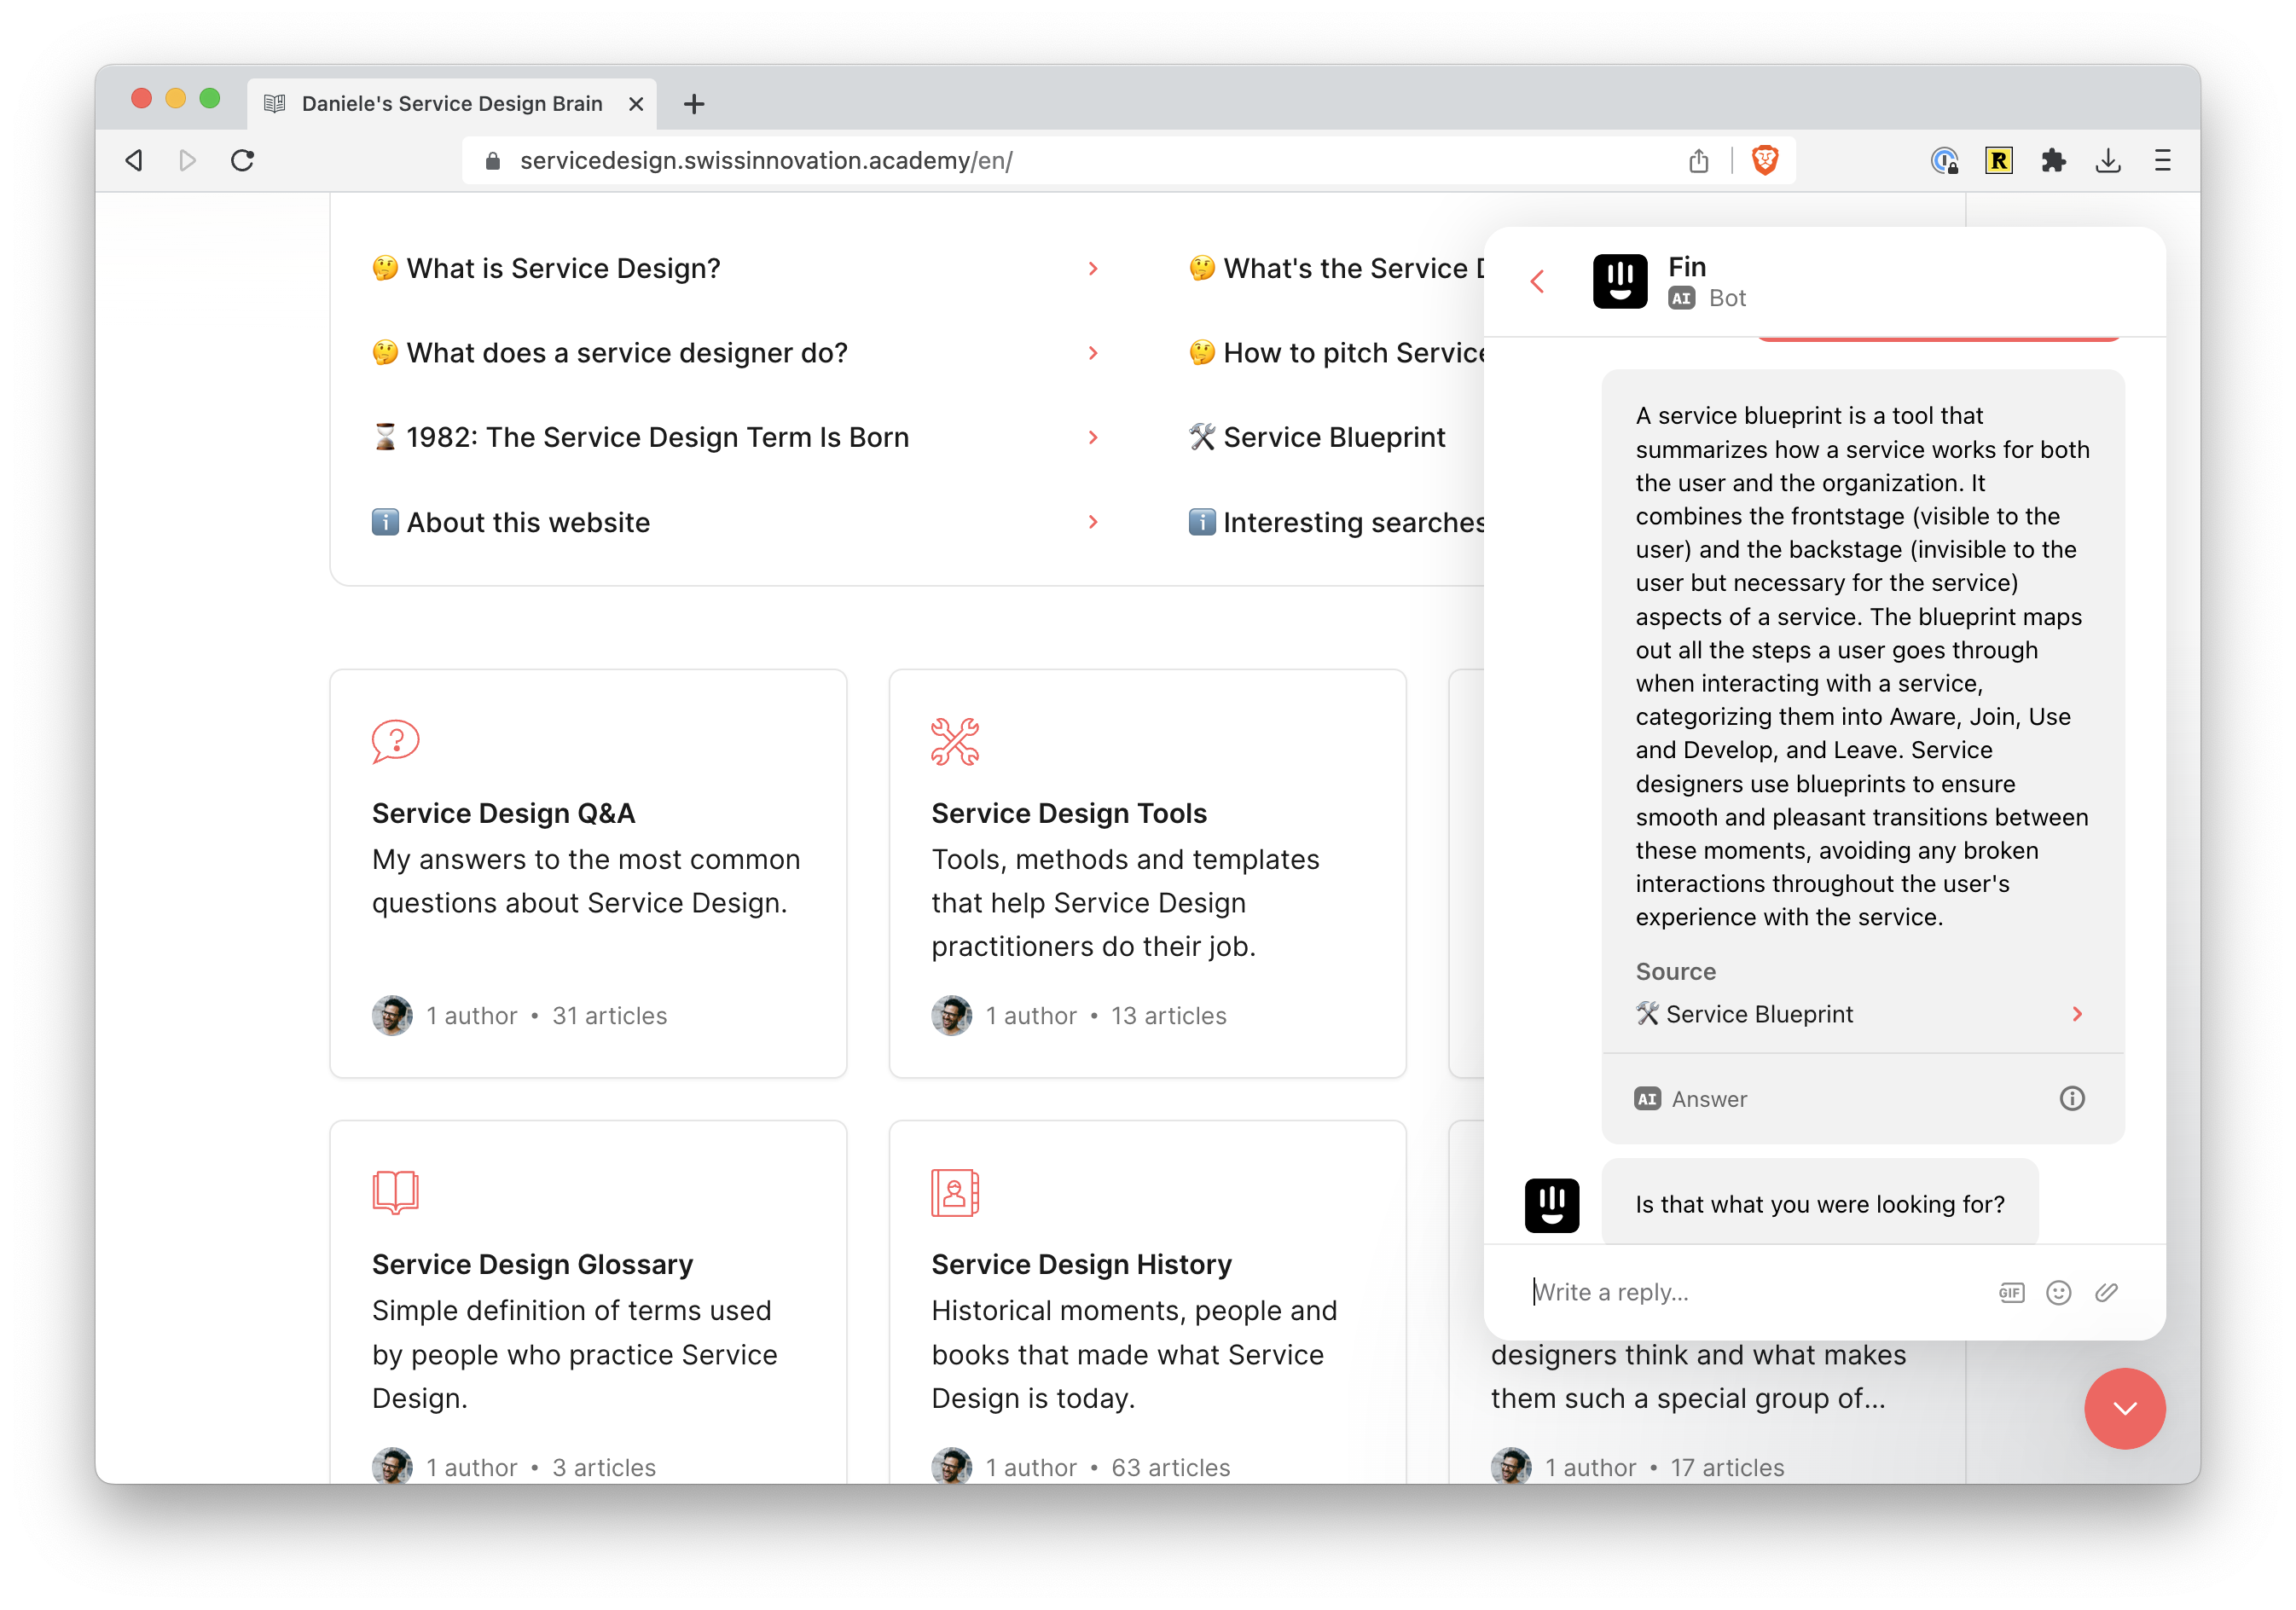Viewport: 2296px width, 1610px height.
Task: Go back using chat's red back arrow
Action: (x=1538, y=282)
